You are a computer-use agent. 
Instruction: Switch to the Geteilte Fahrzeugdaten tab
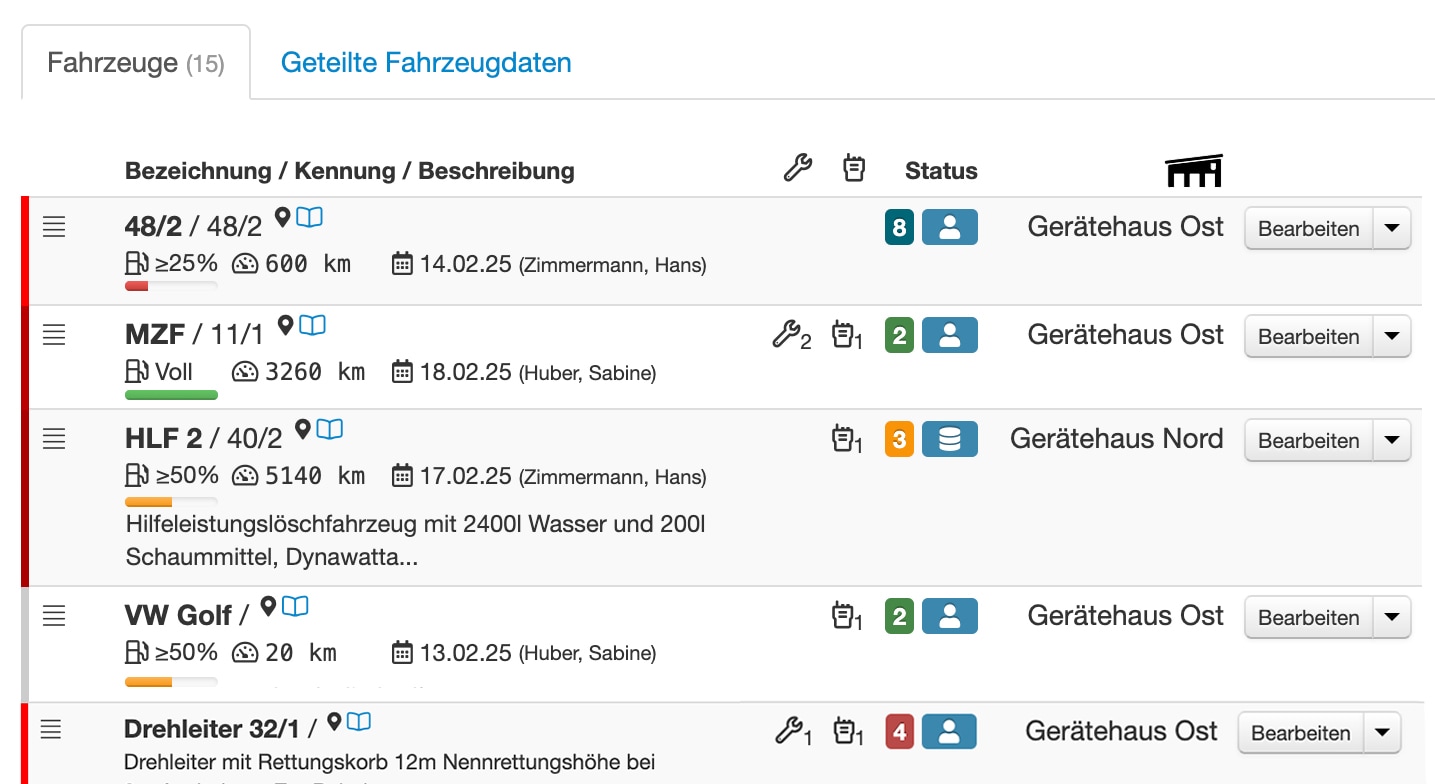pos(426,62)
